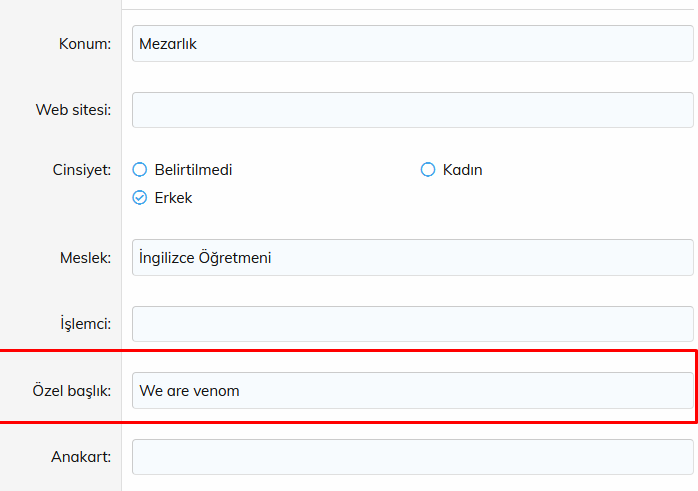Viewport: 698px width, 491px height.
Task: Focus the Anakart text box
Action: [x=412, y=457]
